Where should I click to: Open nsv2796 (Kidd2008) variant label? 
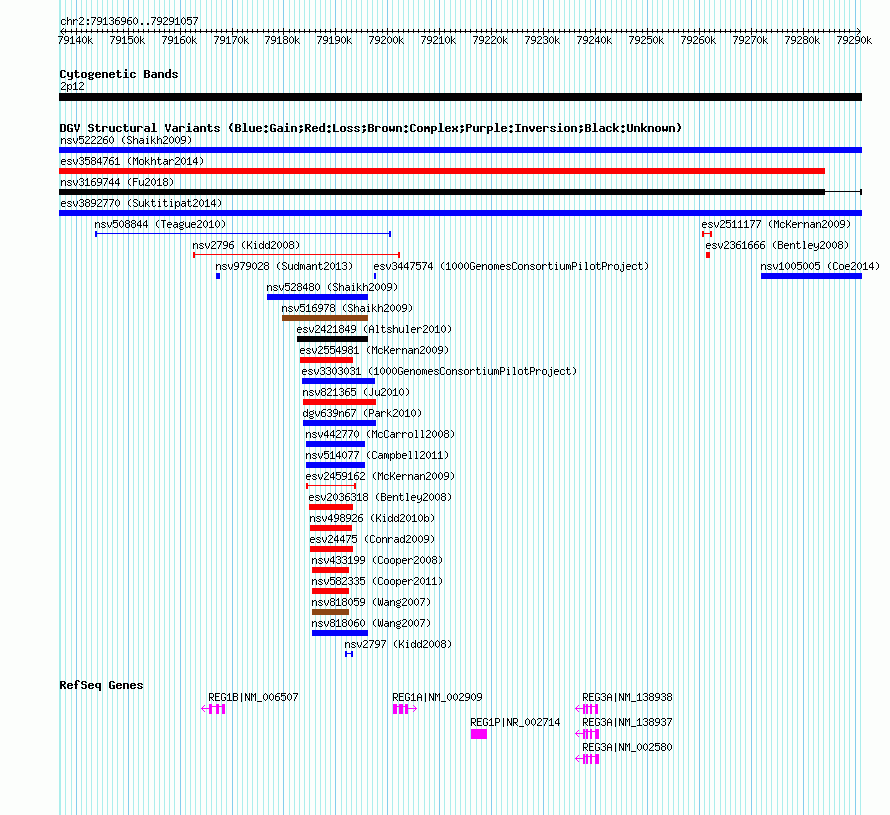point(246,245)
